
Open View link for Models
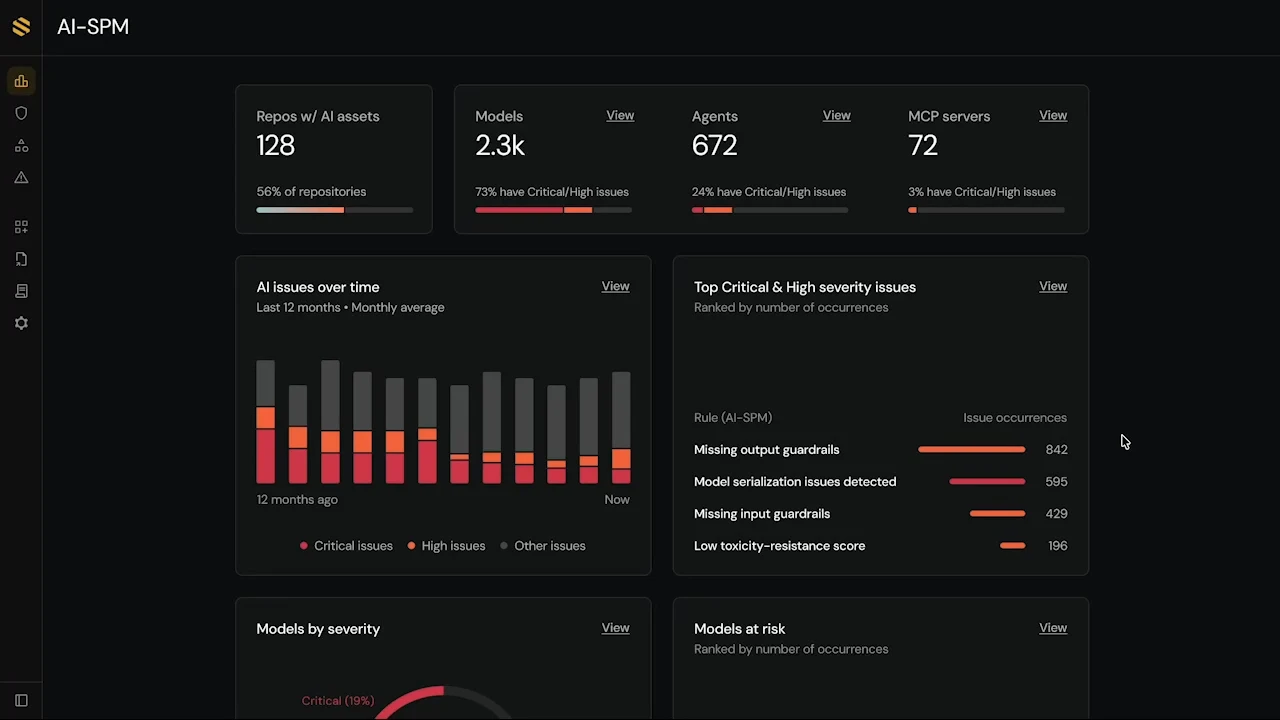[620, 115]
